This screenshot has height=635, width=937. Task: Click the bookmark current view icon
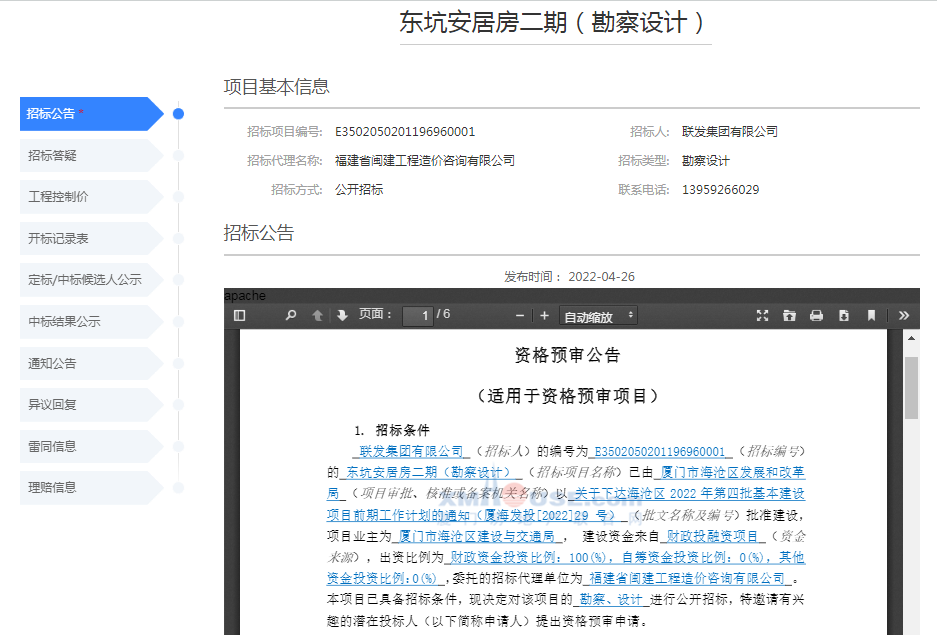click(x=871, y=315)
